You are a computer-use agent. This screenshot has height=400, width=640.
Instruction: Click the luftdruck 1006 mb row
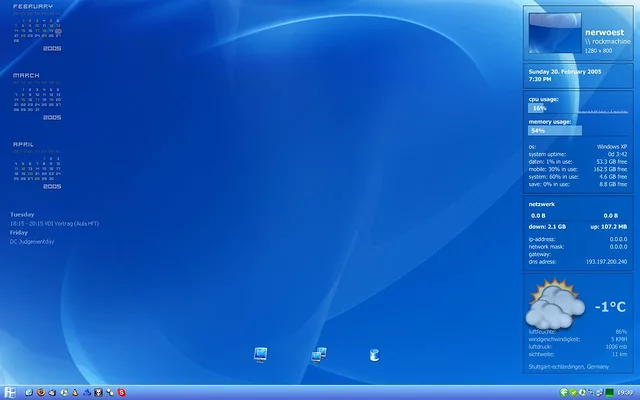[578, 347]
